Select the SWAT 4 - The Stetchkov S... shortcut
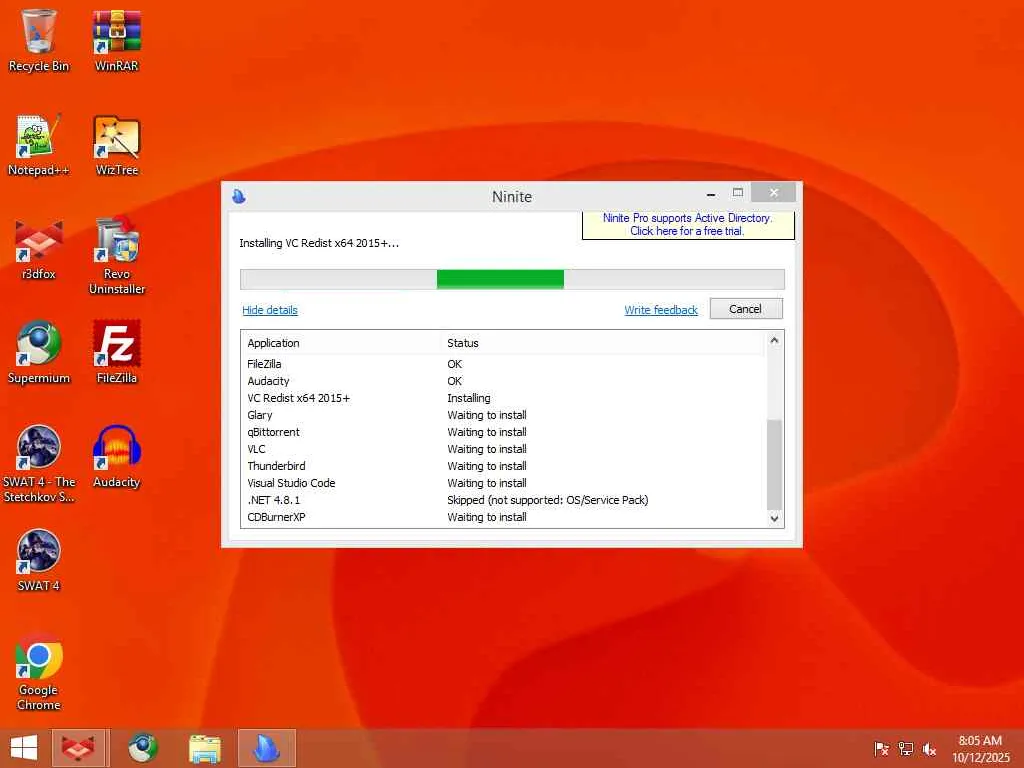Image resolution: width=1024 pixels, height=768 pixels. point(39,464)
